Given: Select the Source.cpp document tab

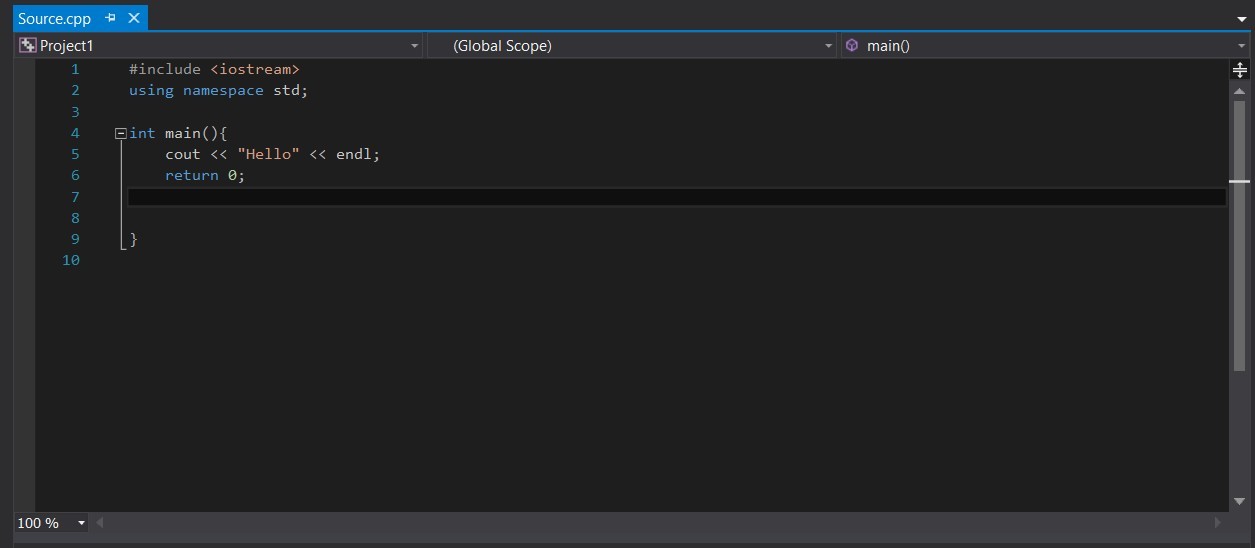Looking at the screenshot, I should [54, 19].
